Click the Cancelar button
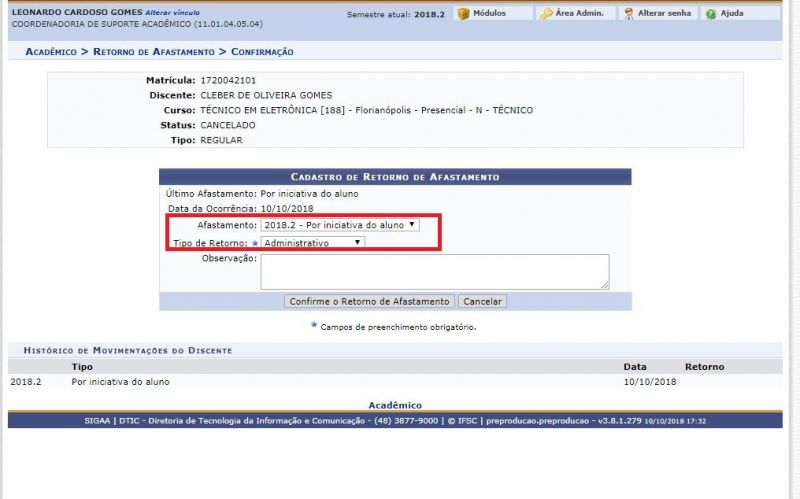800x499 pixels. coord(482,301)
